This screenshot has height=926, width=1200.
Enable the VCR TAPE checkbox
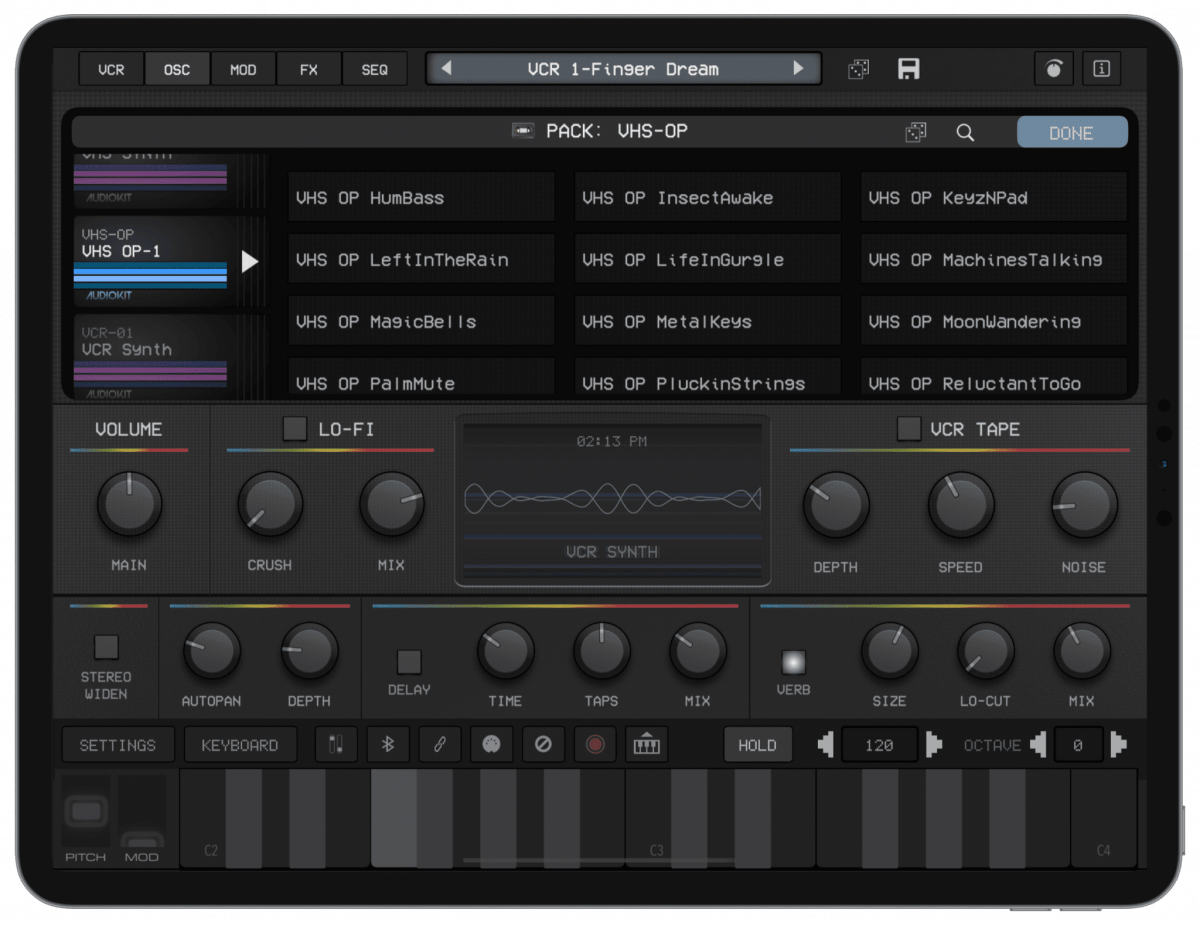tap(908, 429)
